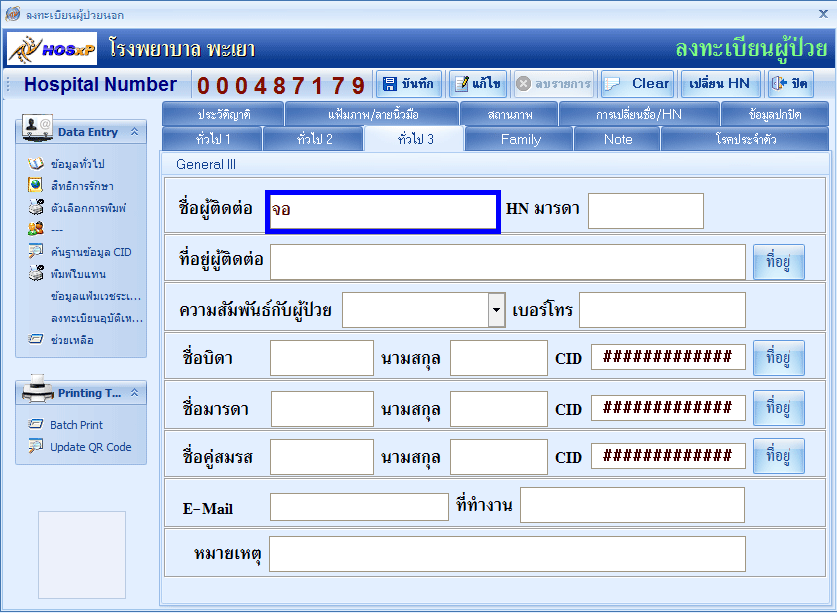
Task: Click the Hospital Number 000487179 value
Action: pos(281,85)
